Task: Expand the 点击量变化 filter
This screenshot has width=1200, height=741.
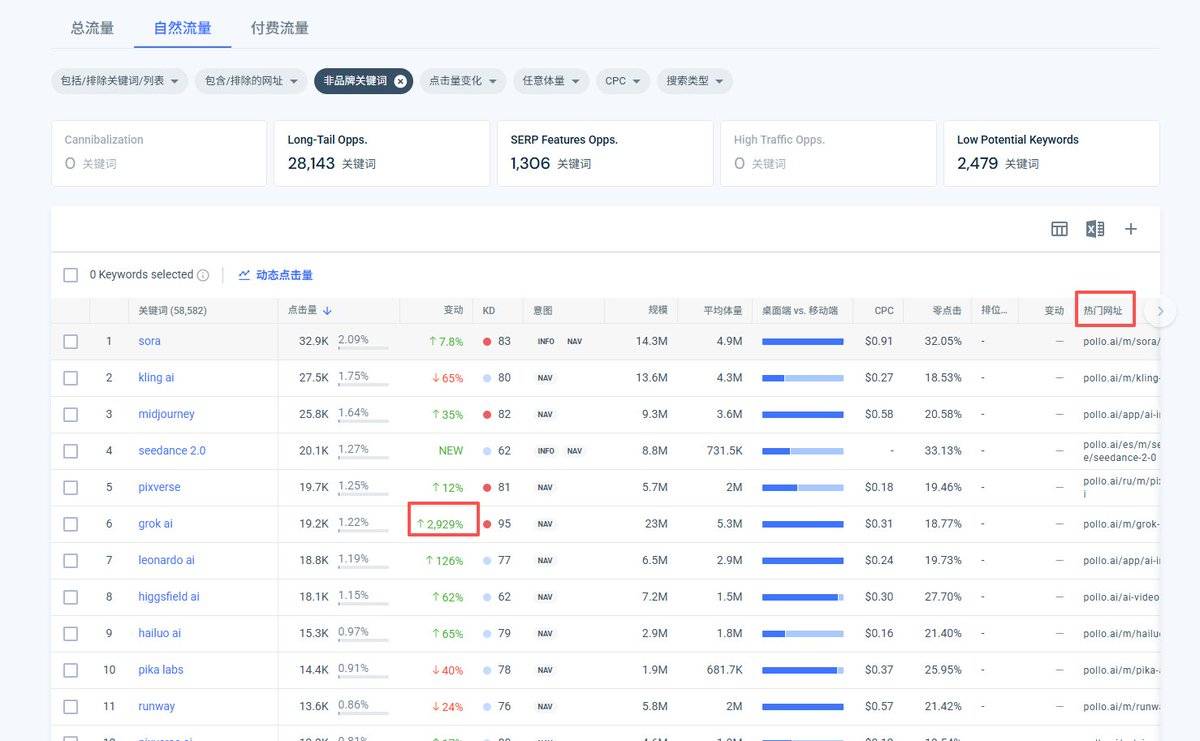Action: pos(463,81)
